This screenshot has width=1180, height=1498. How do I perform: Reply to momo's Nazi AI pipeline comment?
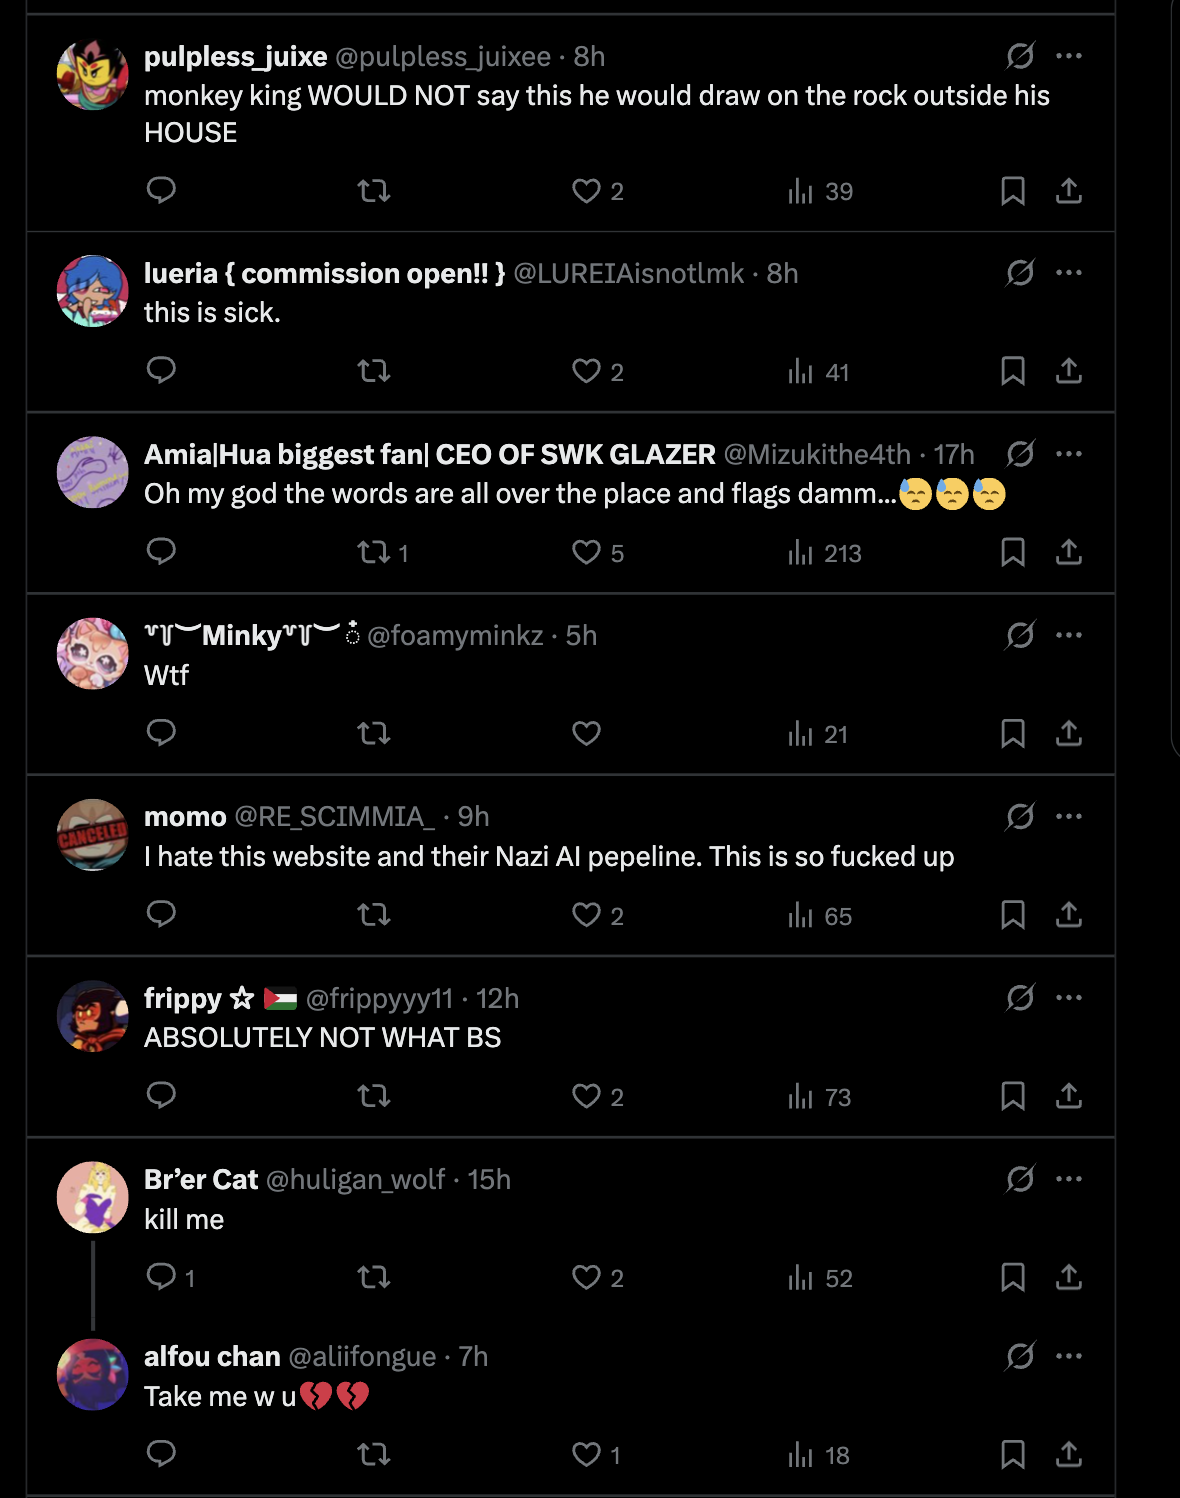pos(161,915)
